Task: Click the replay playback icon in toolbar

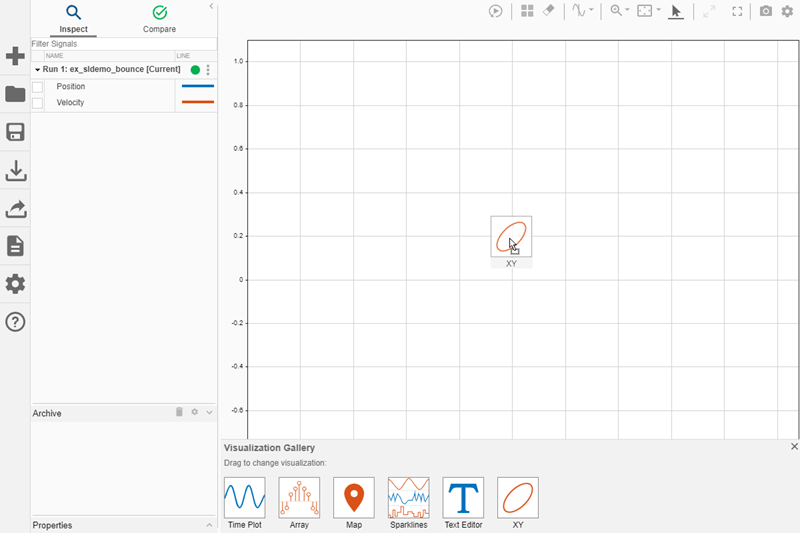Action: pos(495,11)
